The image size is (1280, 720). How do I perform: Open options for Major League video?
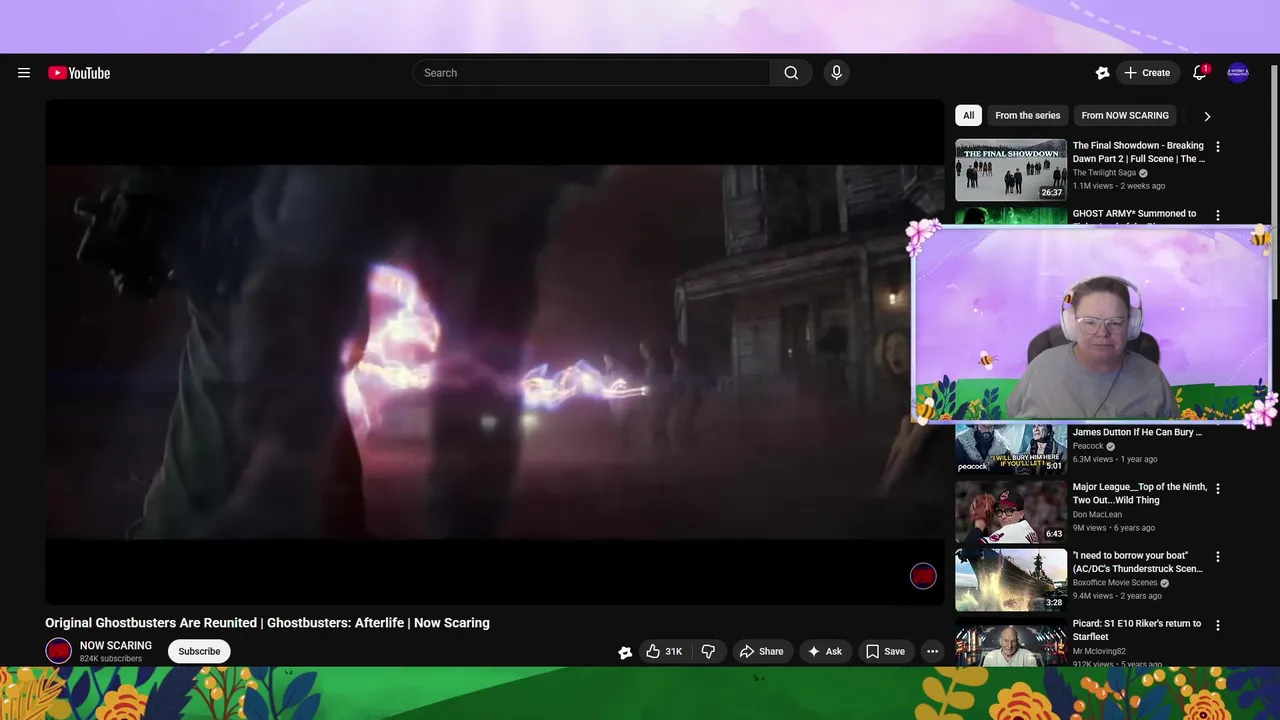pyautogui.click(x=1217, y=488)
